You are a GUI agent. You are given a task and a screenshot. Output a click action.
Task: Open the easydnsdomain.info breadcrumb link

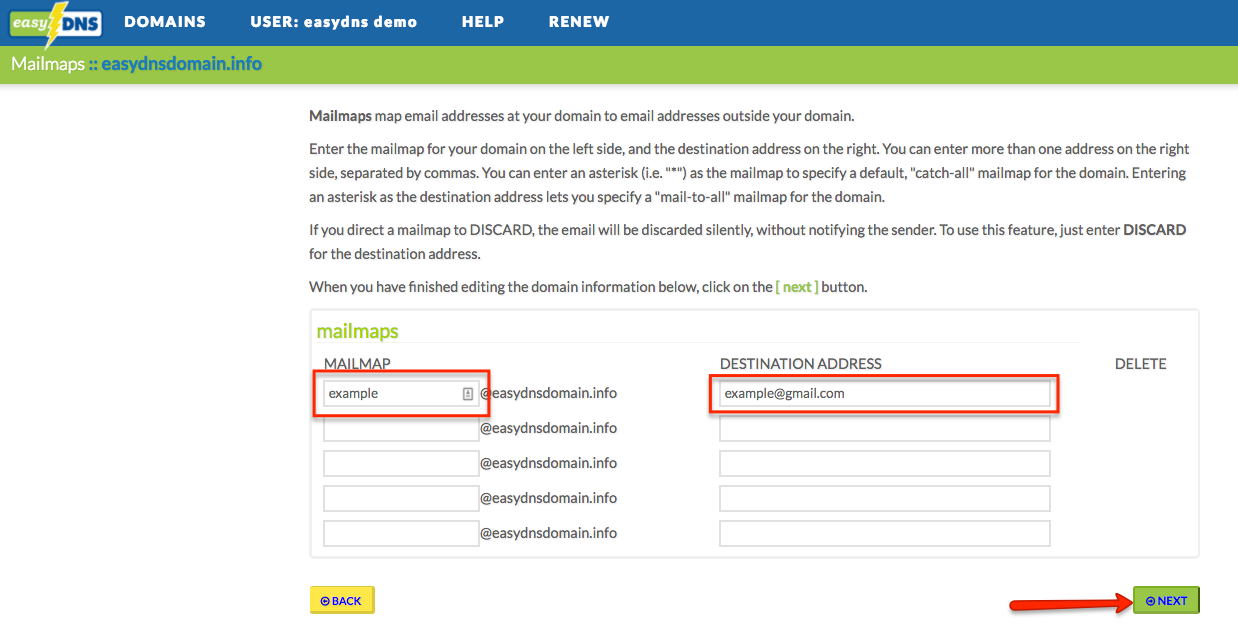pos(182,63)
